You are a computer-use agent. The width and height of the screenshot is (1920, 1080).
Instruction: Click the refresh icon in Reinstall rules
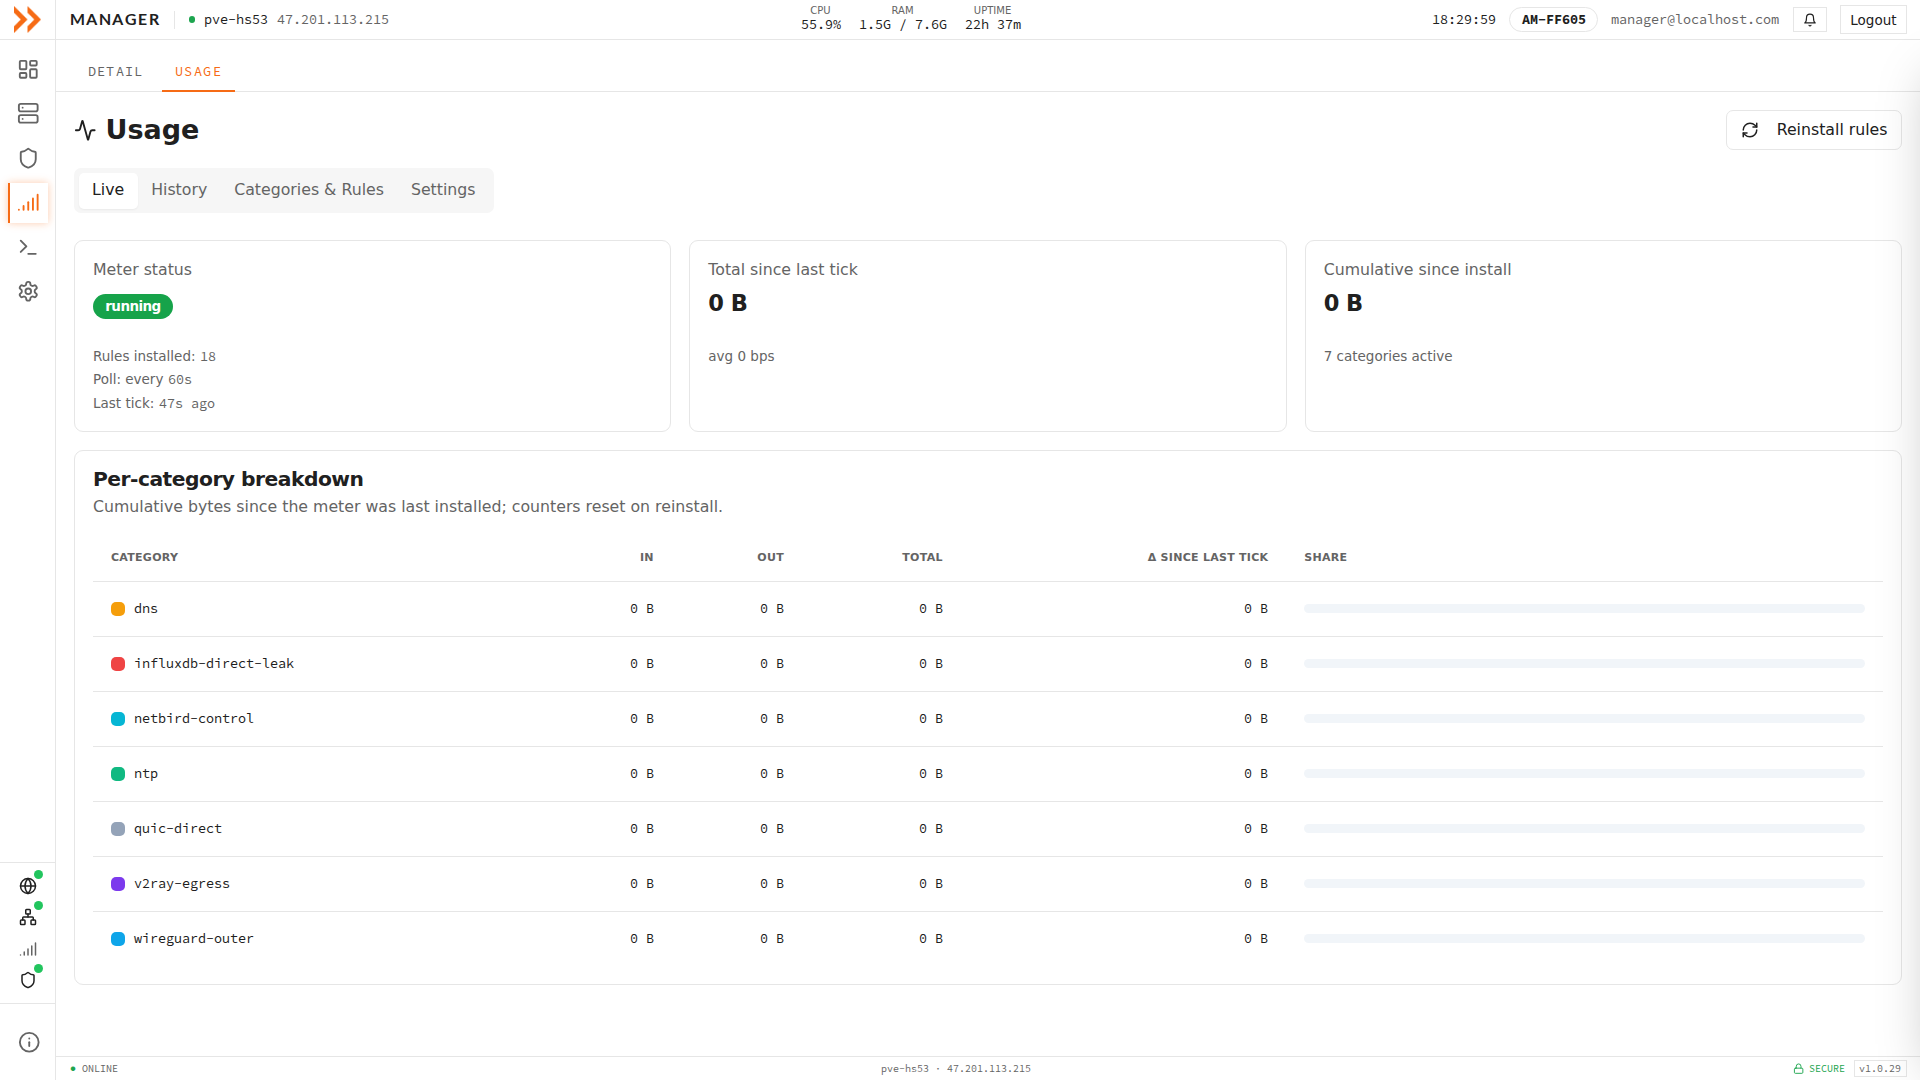pyautogui.click(x=1750, y=130)
